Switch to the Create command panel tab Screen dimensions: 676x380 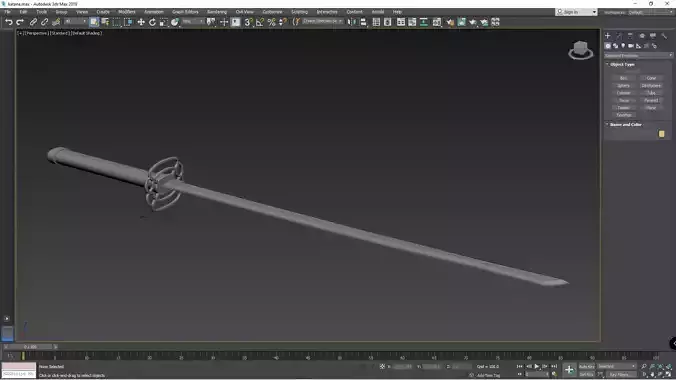click(x=608, y=36)
